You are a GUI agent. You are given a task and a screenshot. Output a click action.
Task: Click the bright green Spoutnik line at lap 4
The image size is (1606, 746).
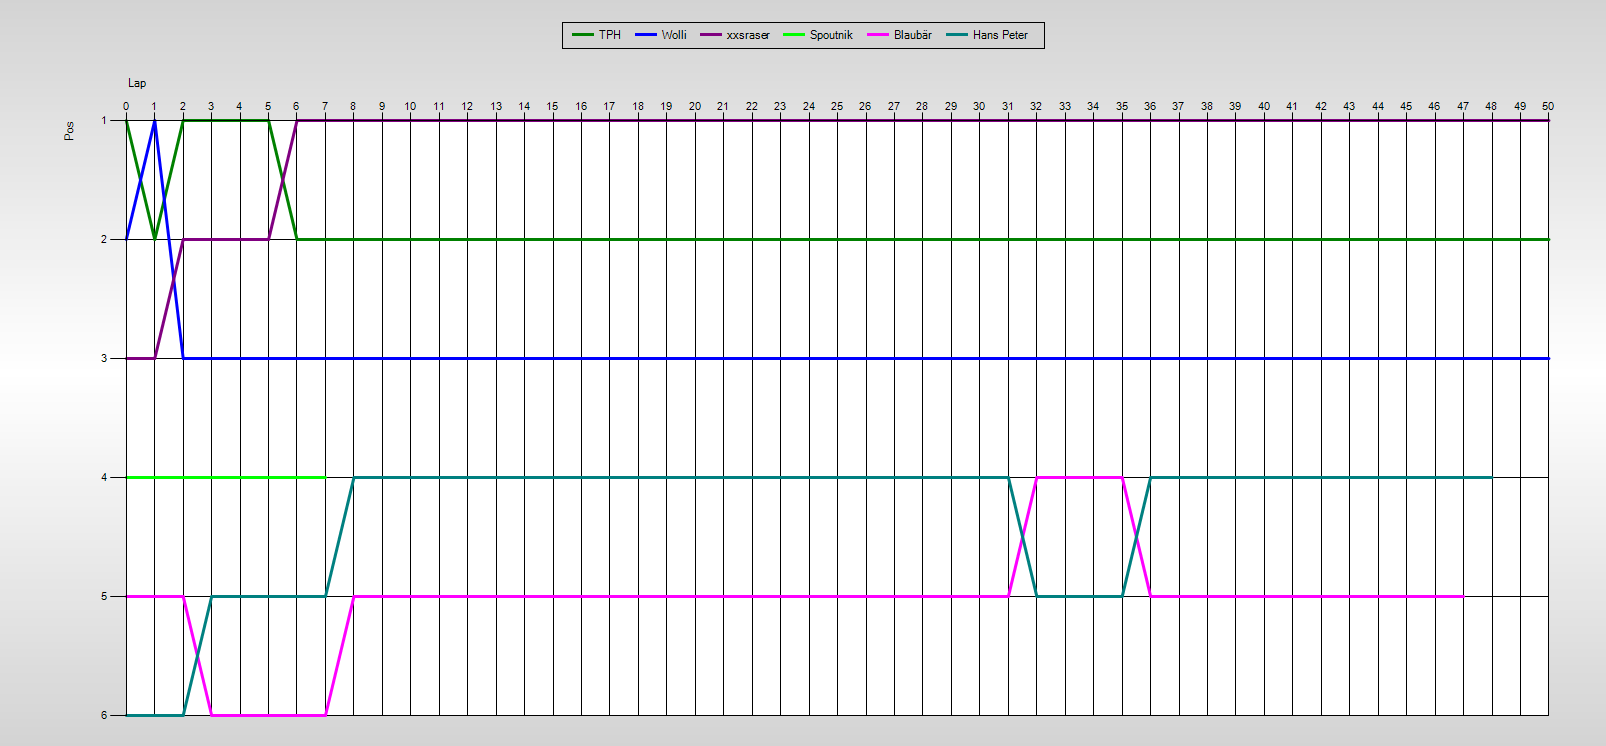pyautogui.click(x=239, y=477)
